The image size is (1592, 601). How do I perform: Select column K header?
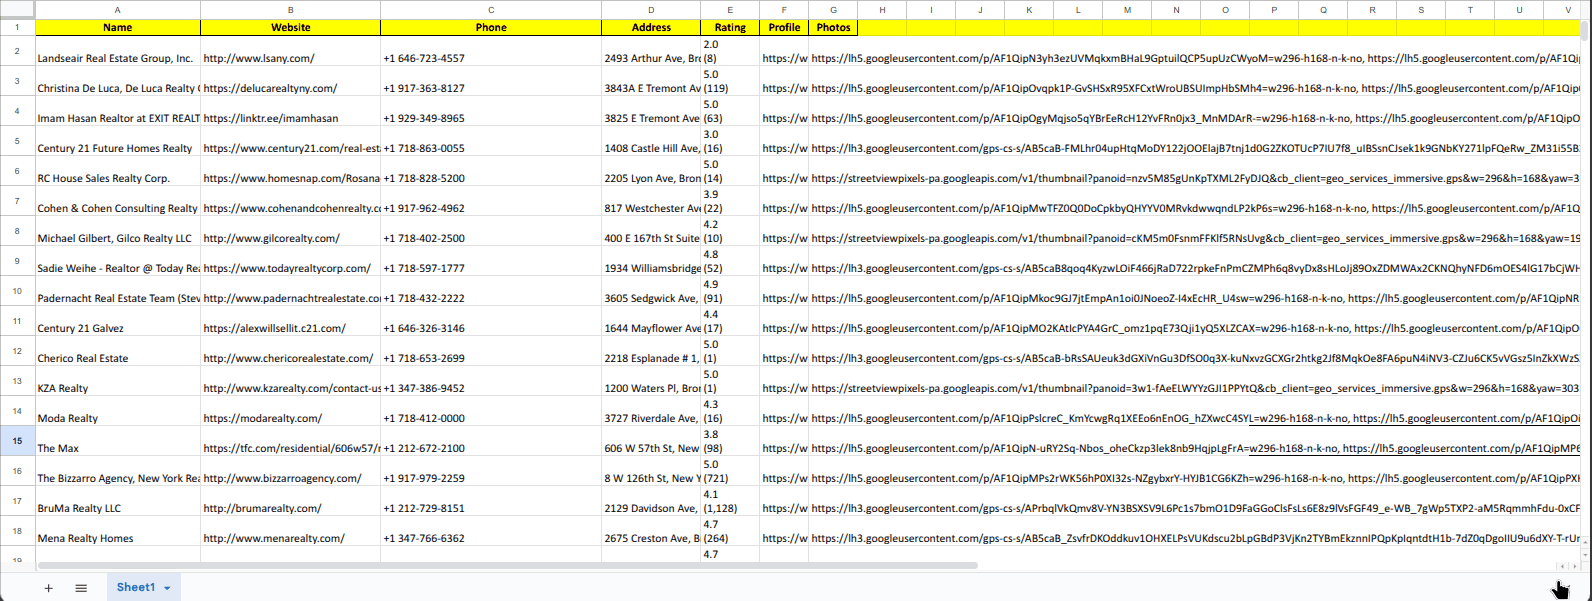click(1029, 10)
